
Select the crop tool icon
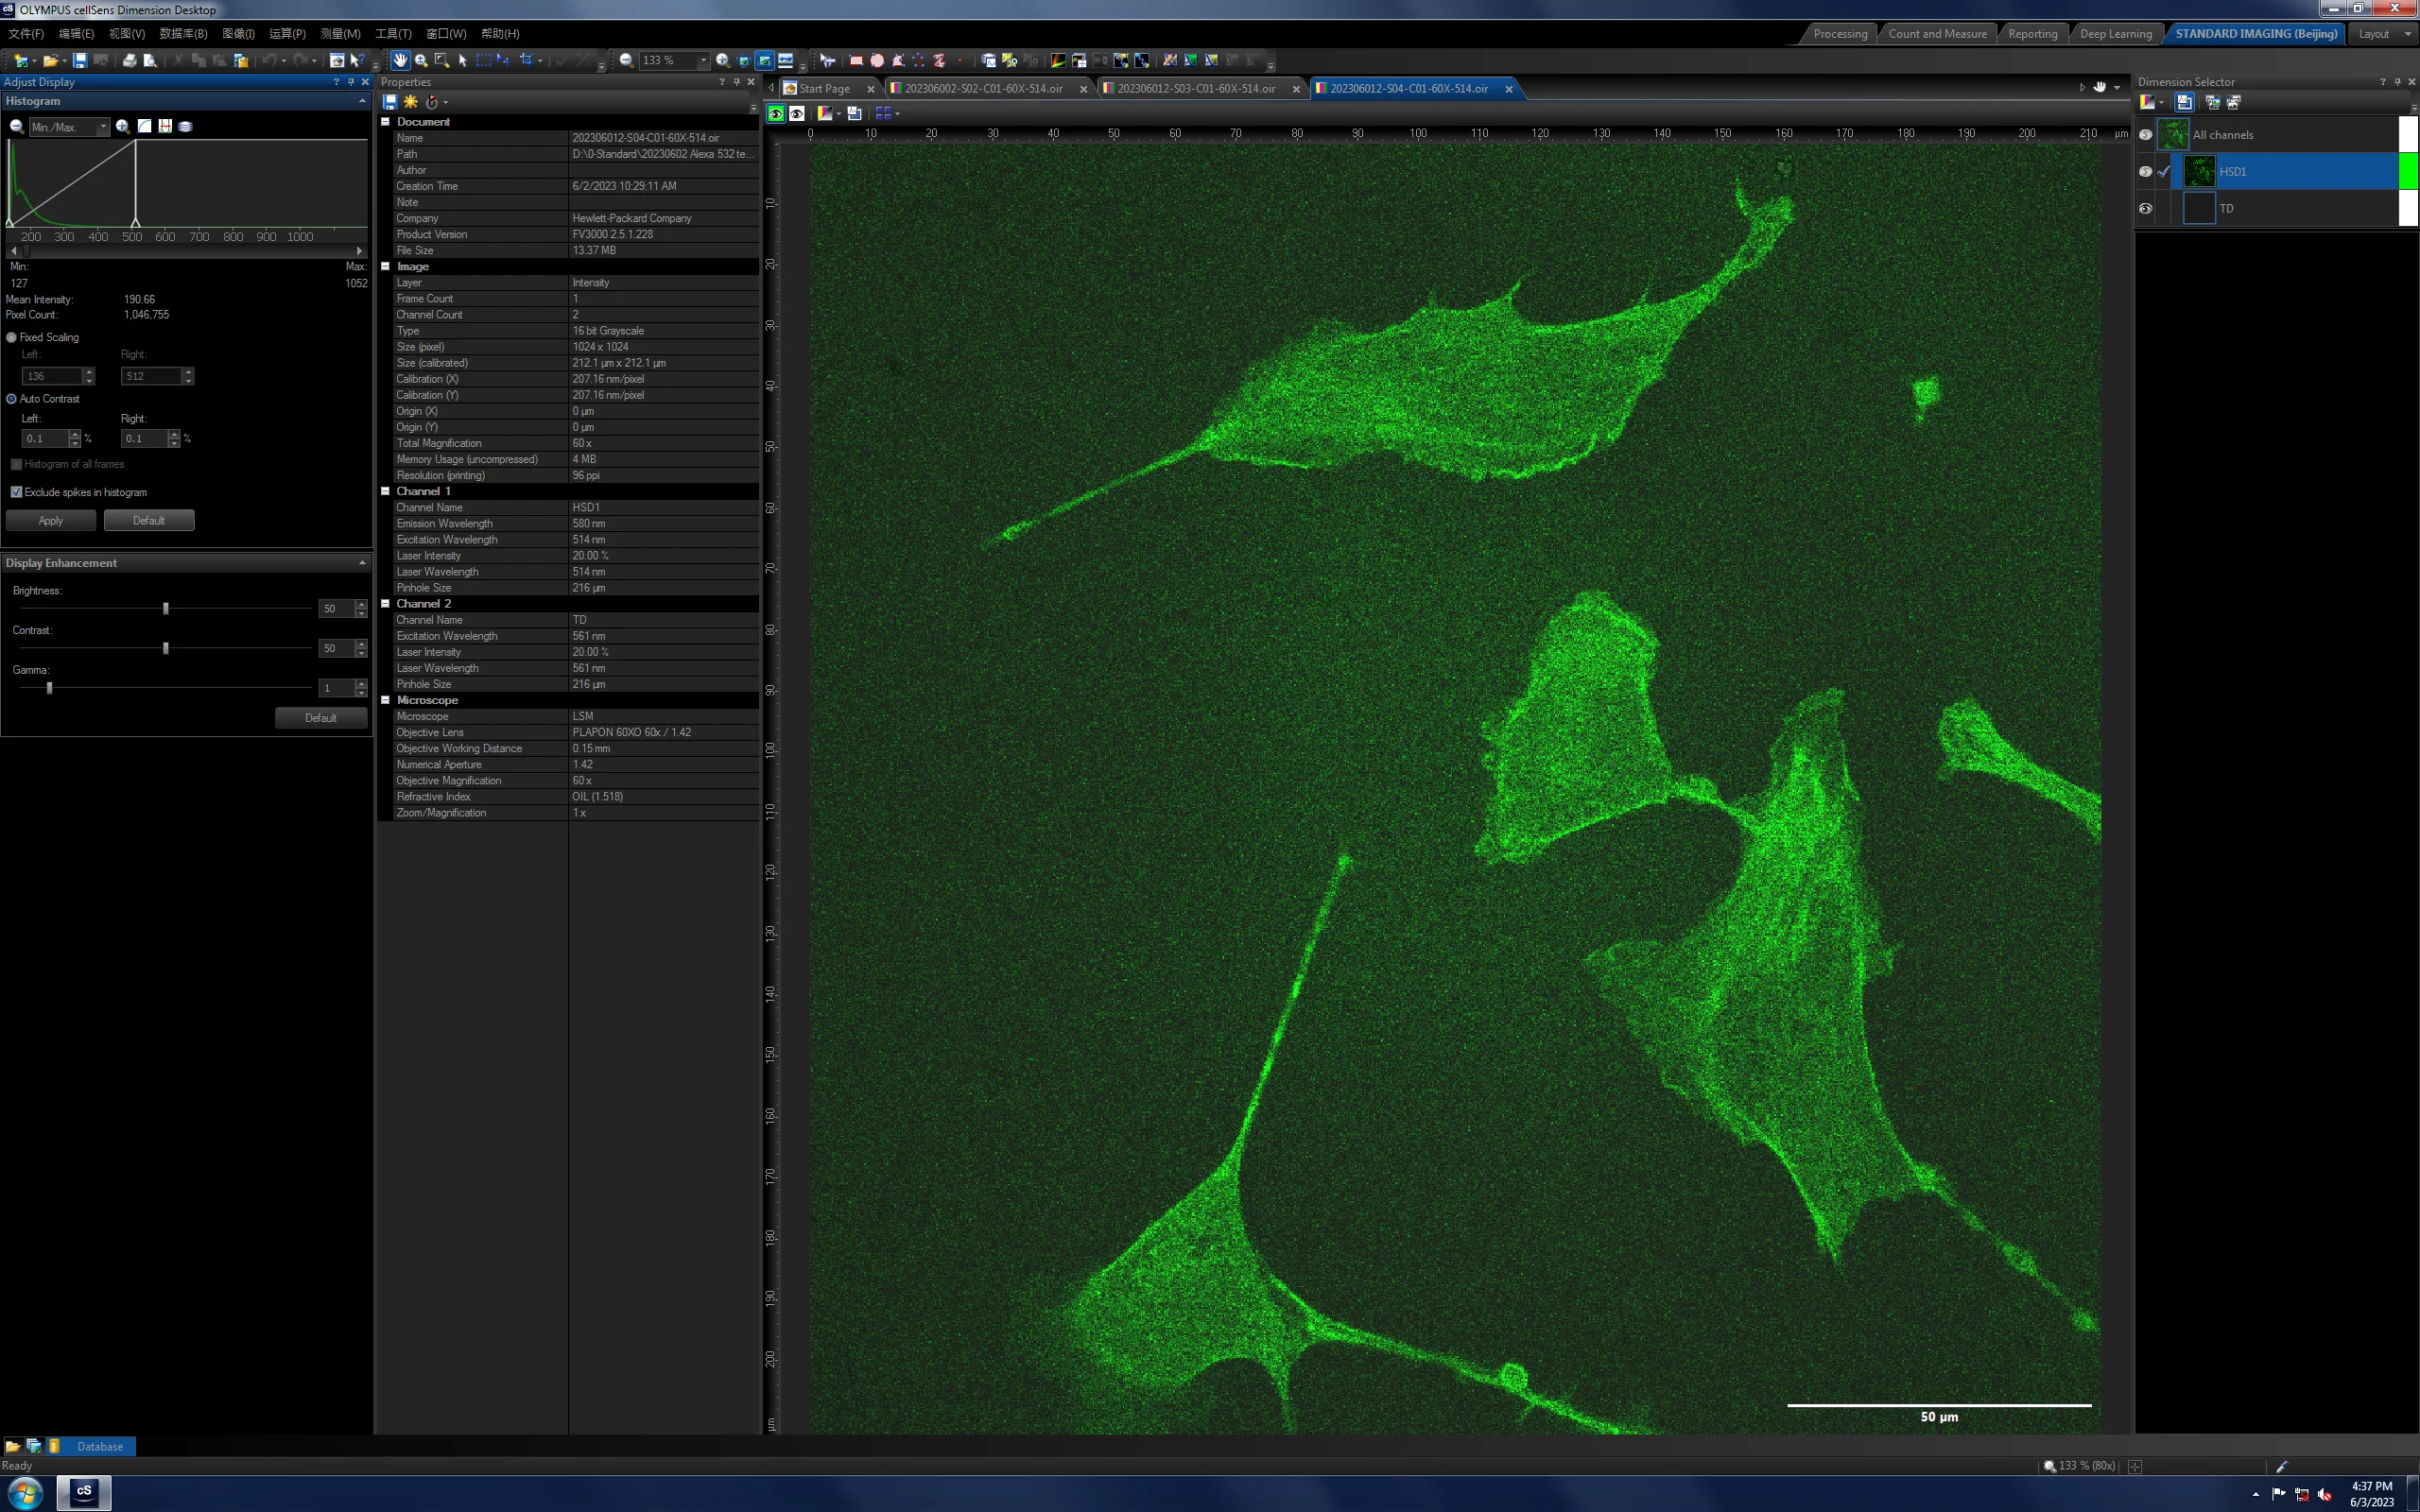coord(526,60)
